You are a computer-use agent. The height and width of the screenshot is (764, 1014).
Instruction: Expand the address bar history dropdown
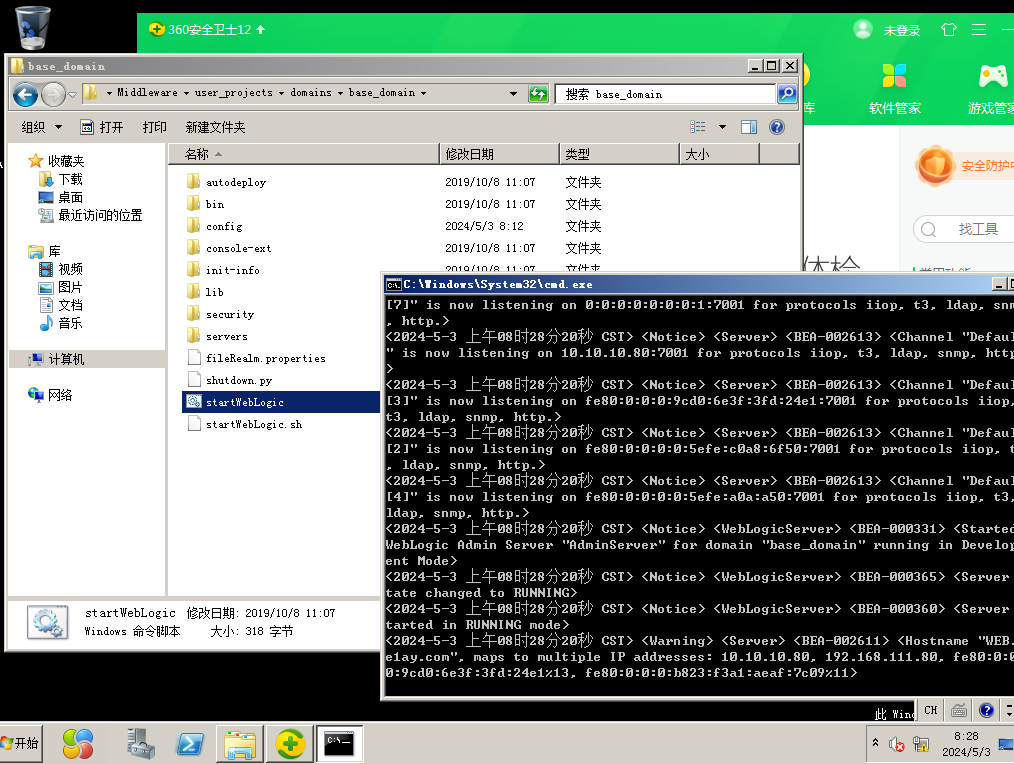coord(513,94)
